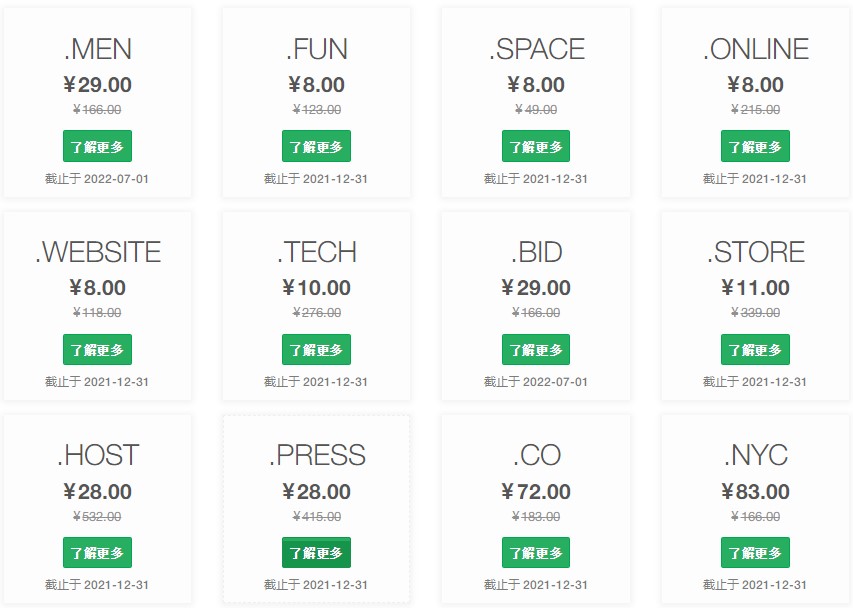Click 了解更多 button for .FUN domain
The height and width of the screenshot is (608, 853).
(316, 146)
